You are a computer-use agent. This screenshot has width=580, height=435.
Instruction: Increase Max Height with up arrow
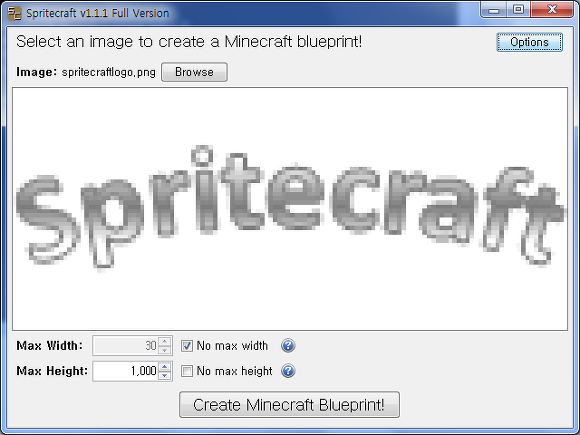(165, 366)
